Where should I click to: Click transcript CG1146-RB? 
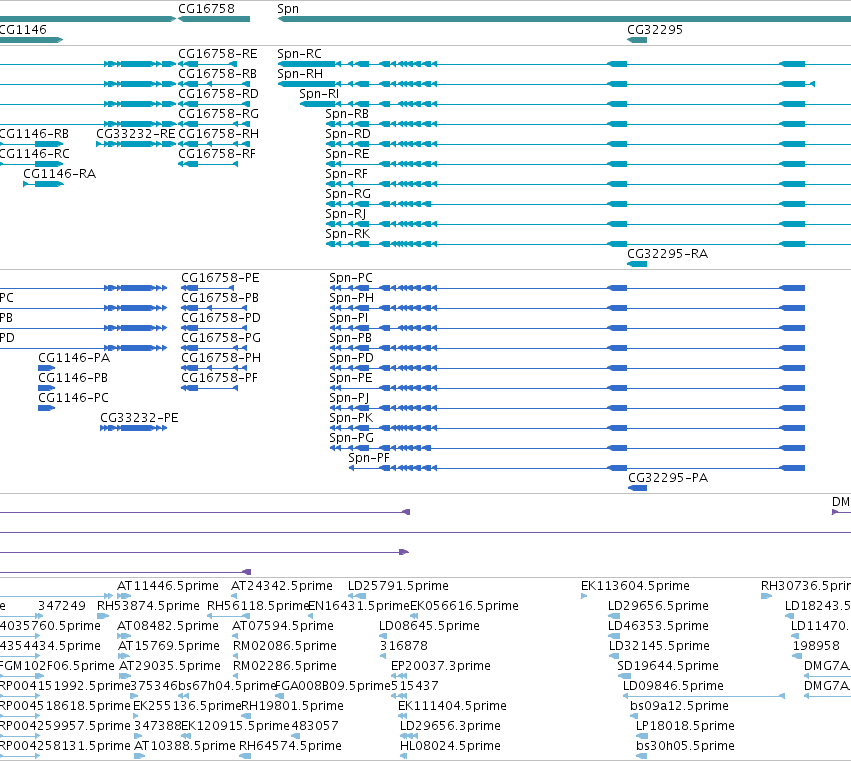pos(34,134)
